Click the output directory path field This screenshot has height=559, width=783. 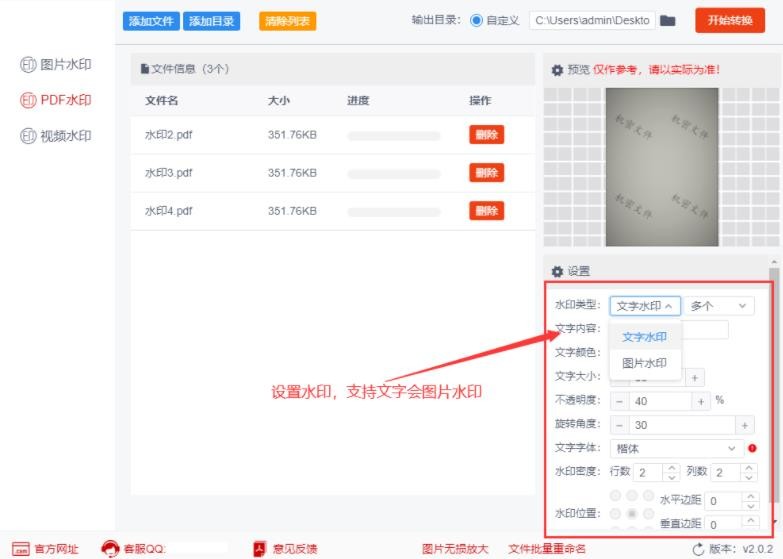pyautogui.click(x=592, y=20)
